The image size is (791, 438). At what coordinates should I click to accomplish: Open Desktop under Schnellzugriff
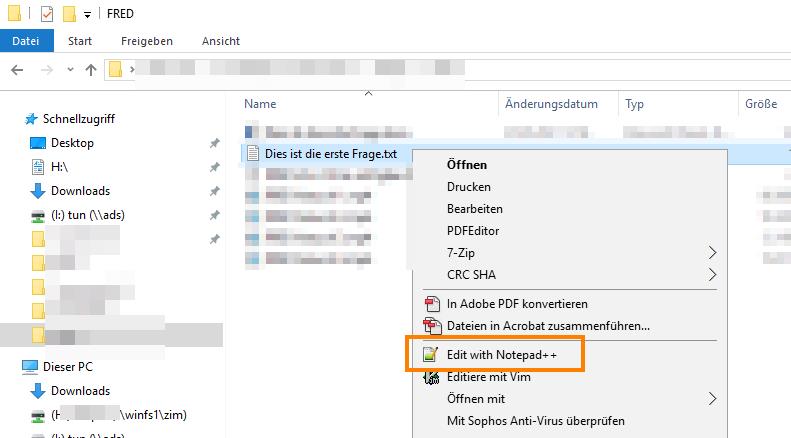click(x=72, y=143)
